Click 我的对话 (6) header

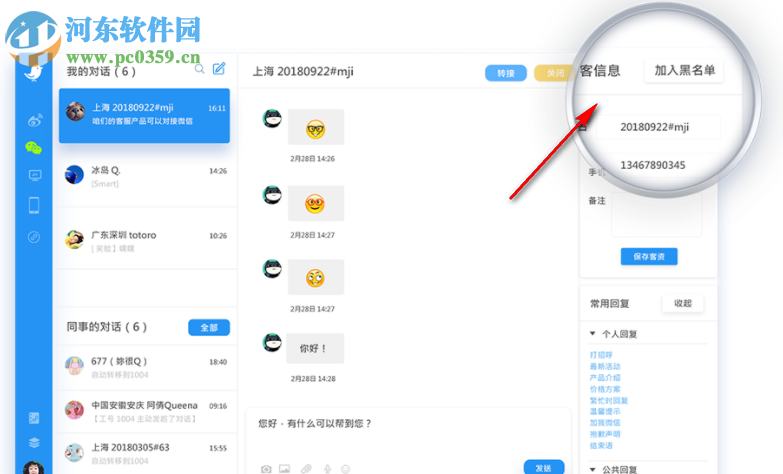point(101,71)
